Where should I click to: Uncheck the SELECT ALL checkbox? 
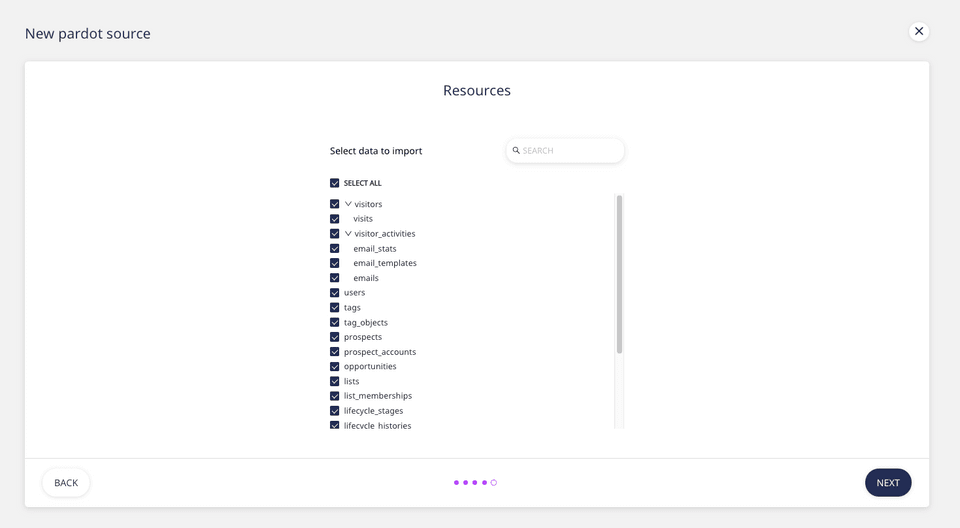[335, 183]
